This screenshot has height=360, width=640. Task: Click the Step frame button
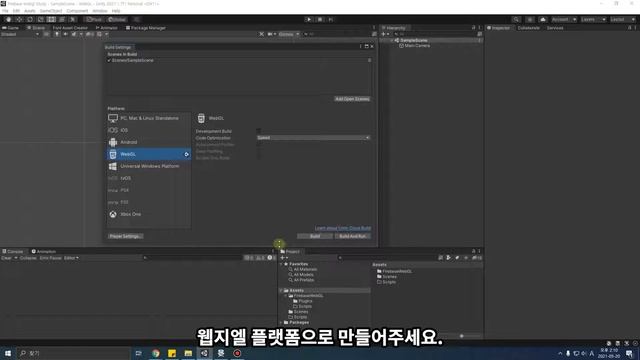(331, 20)
